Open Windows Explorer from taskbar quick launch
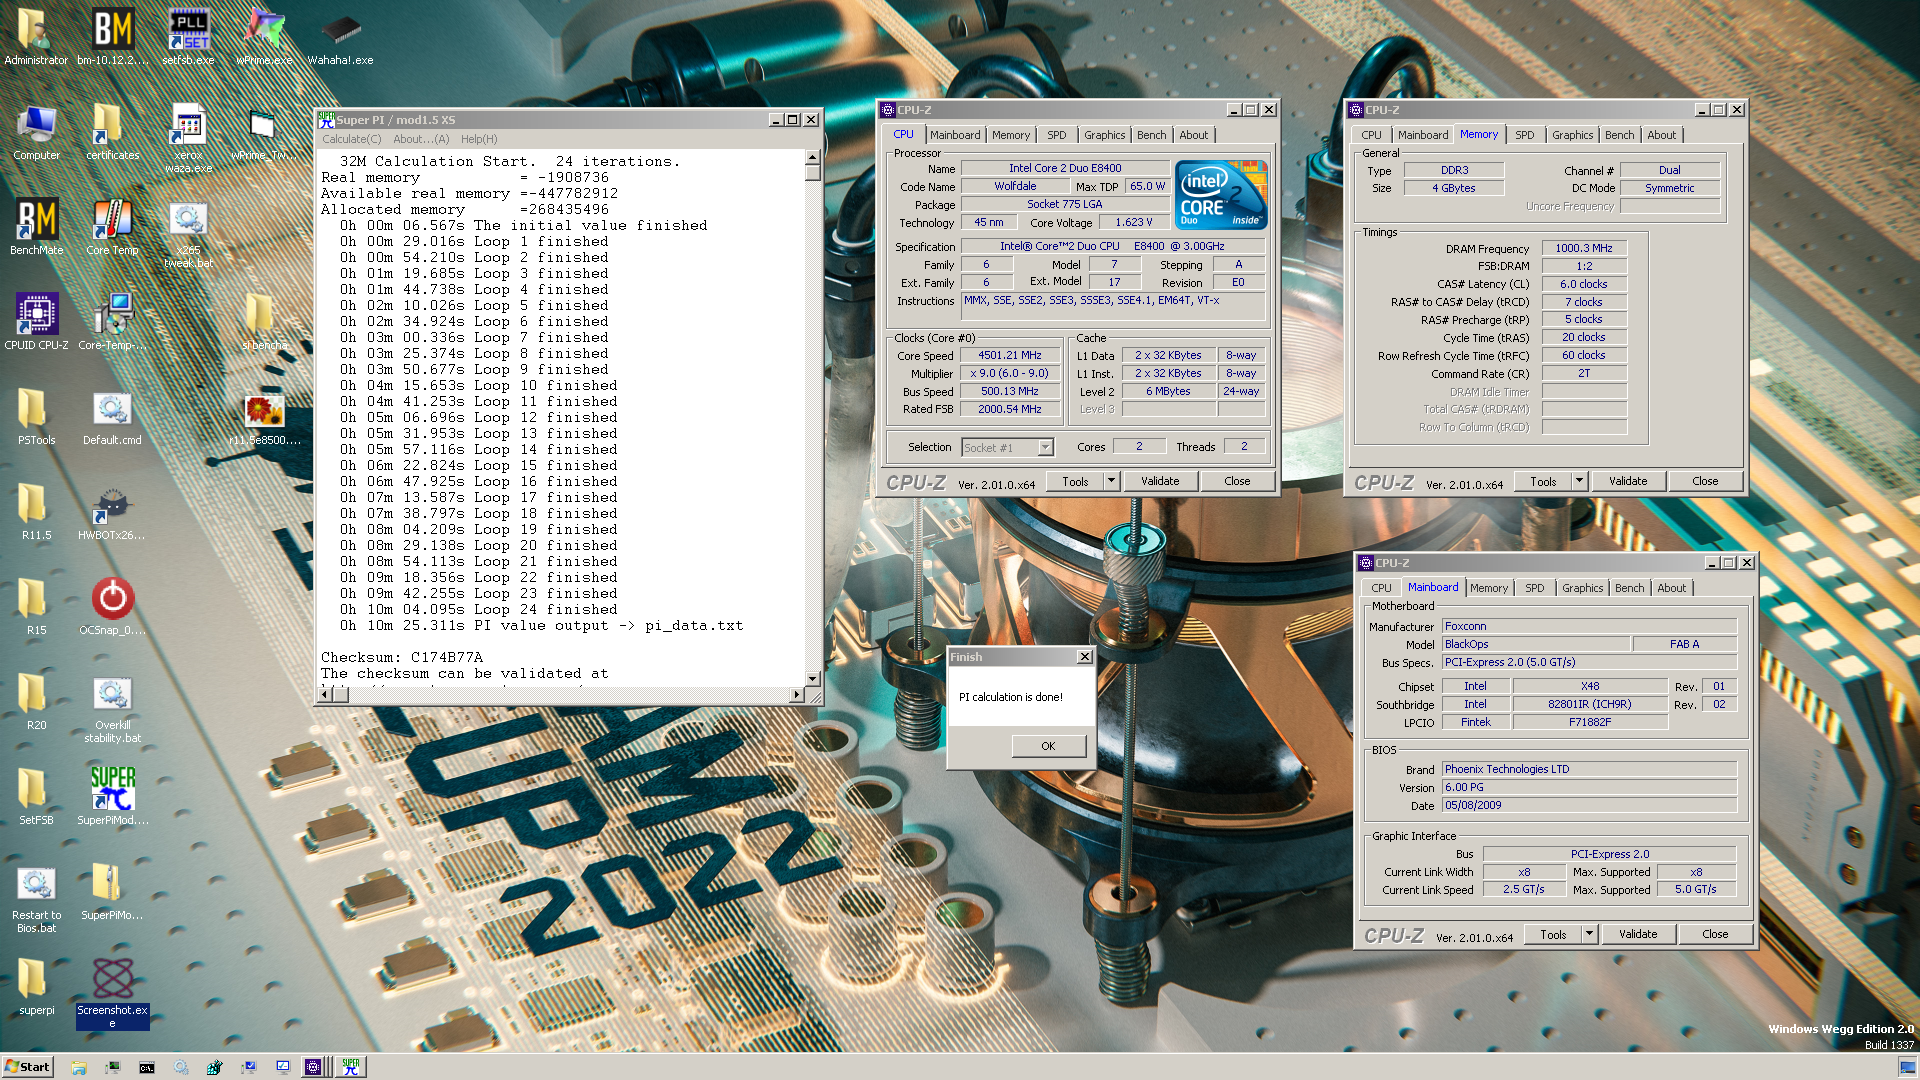The height and width of the screenshot is (1080, 1920). point(78,1067)
